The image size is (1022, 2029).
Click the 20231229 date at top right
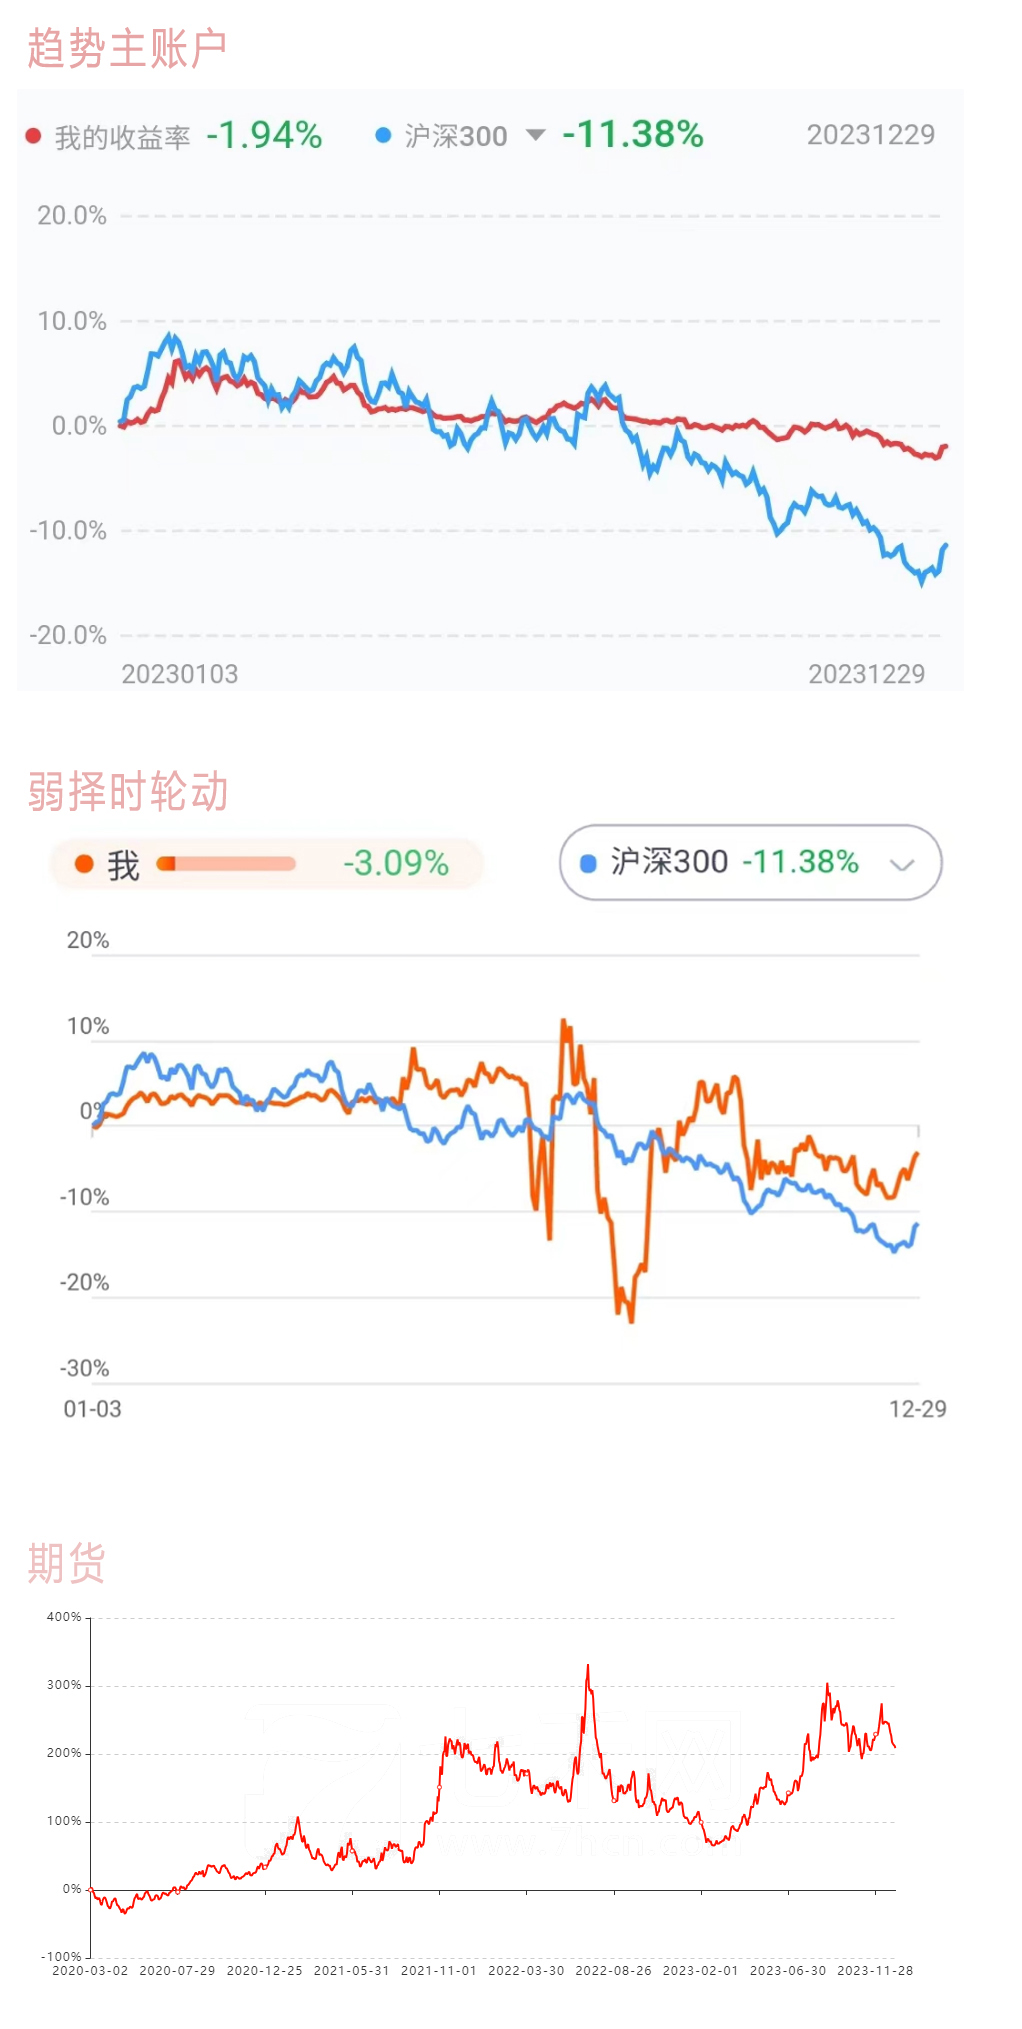[870, 135]
